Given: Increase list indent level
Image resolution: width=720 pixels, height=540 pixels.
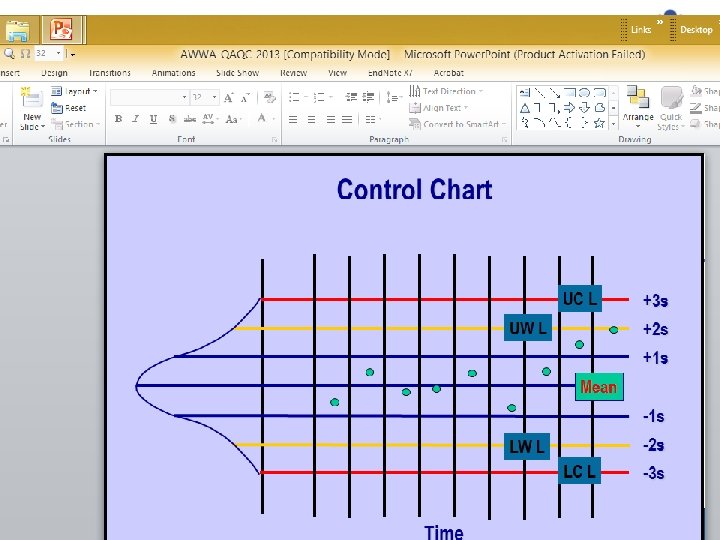Looking at the screenshot, I should (x=368, y=97).
